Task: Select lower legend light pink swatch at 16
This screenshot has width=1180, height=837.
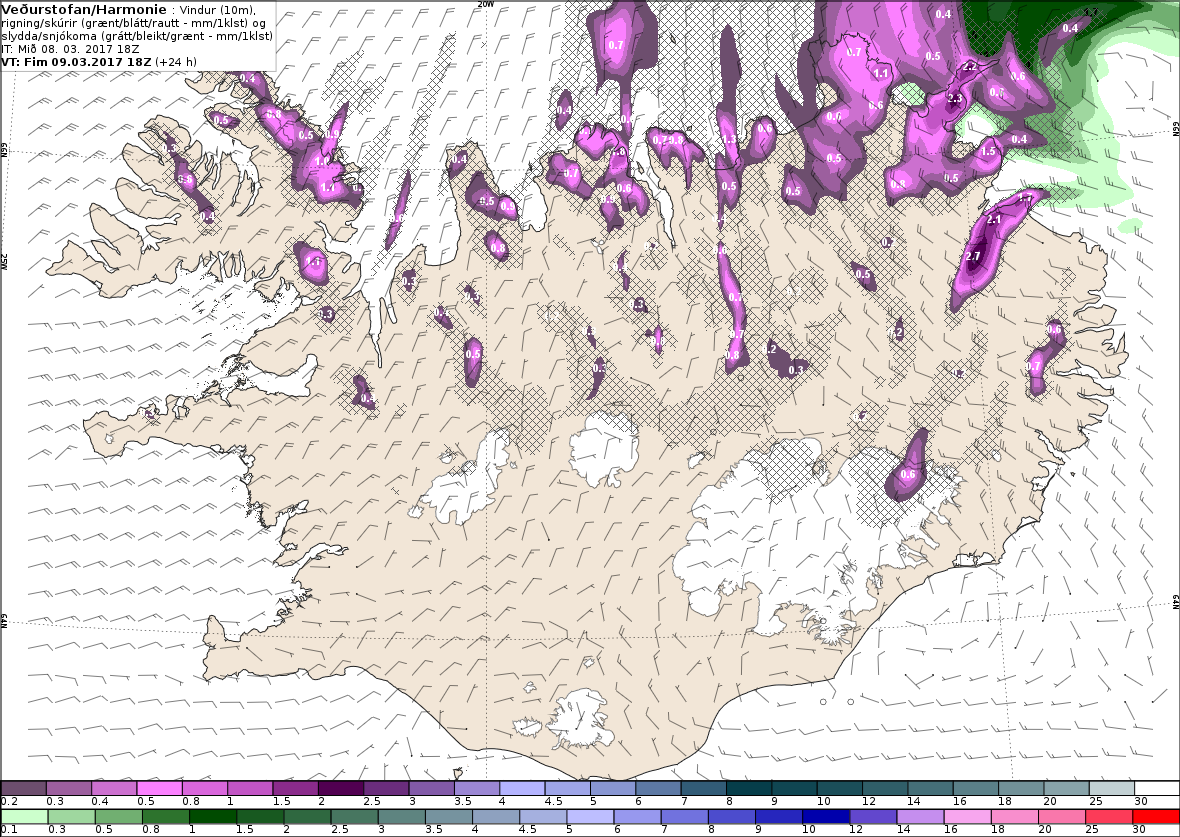Action: click(x=967, y=817)
